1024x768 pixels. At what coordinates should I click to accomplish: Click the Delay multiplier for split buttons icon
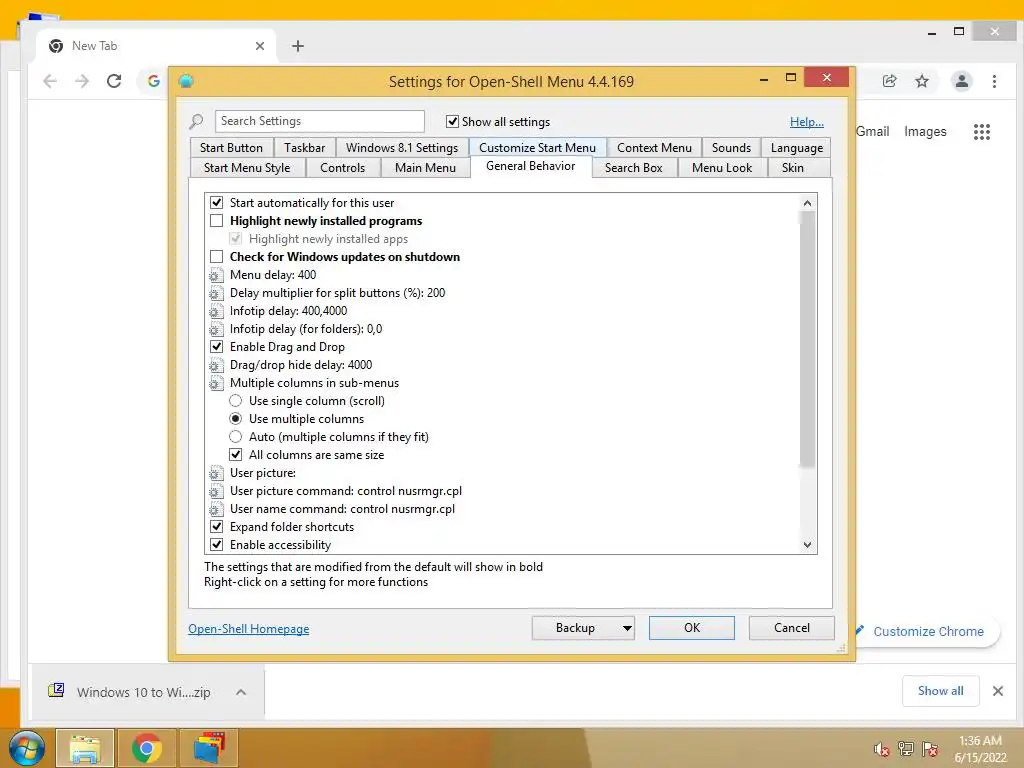(x=216, y=293)
